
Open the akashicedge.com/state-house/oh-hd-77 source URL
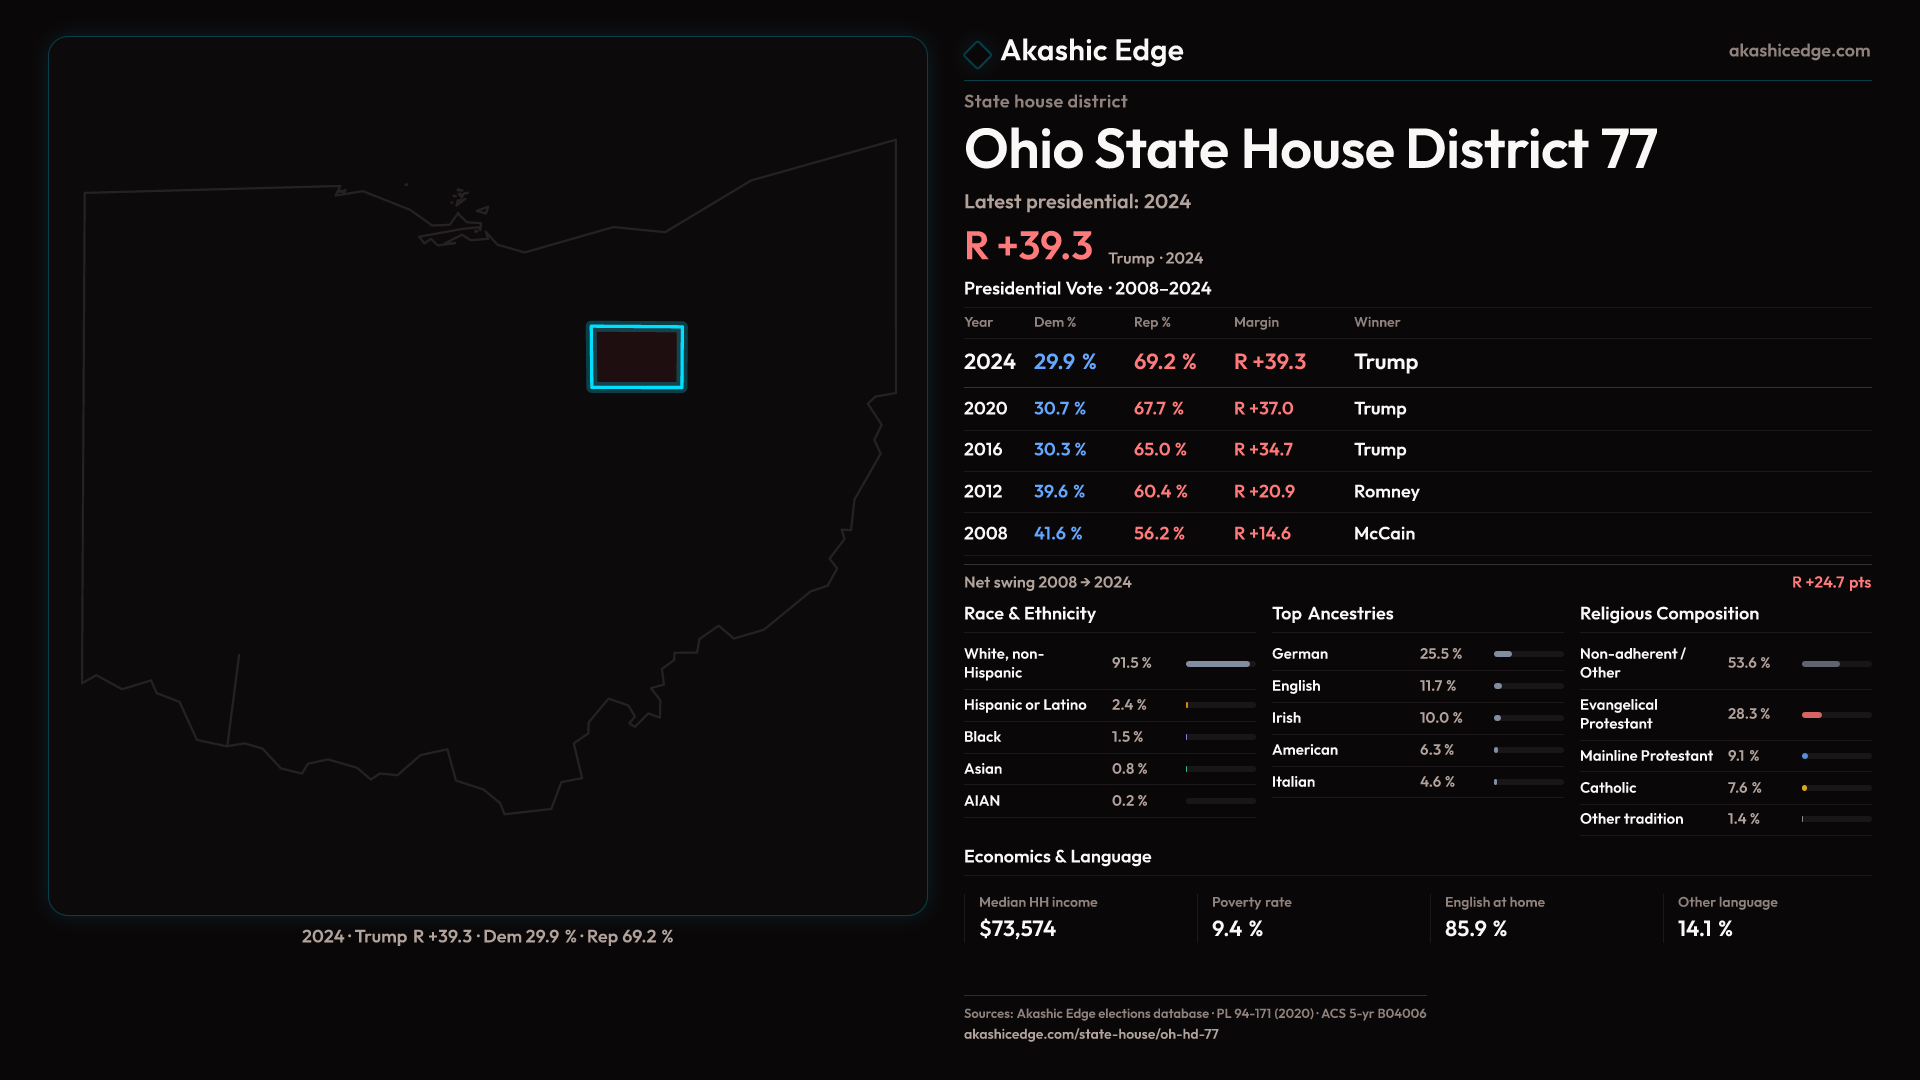(x=1090, y=1034)
